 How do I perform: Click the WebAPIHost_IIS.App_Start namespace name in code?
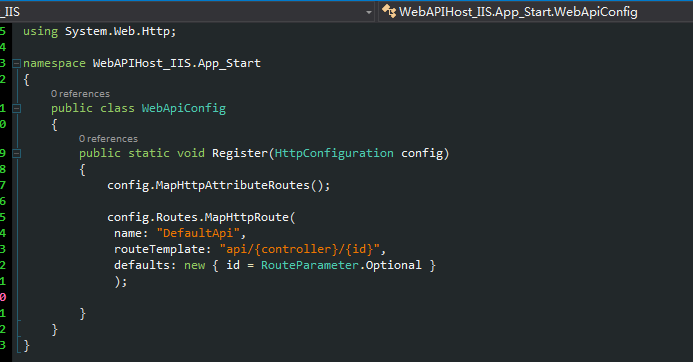point(176,64)
